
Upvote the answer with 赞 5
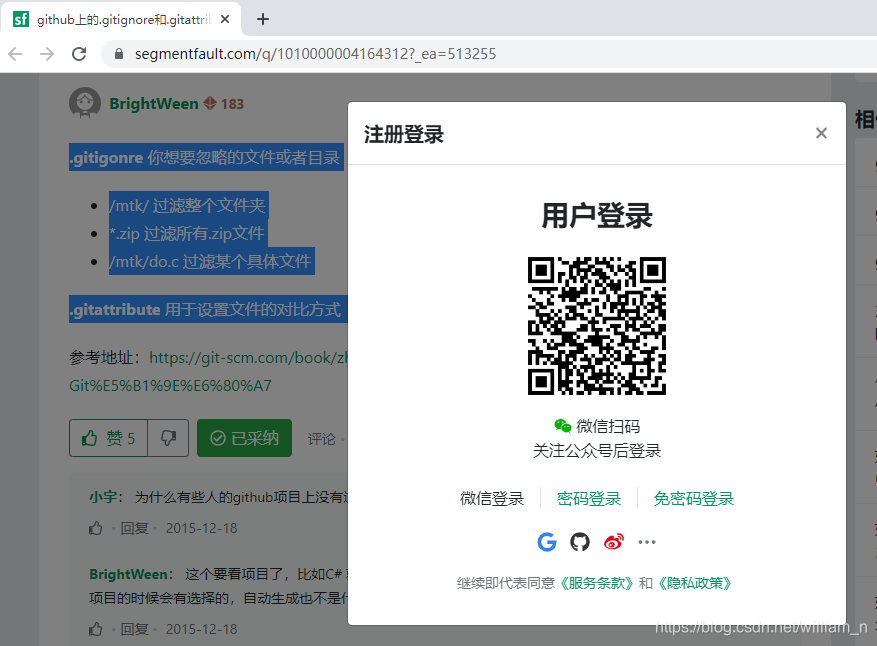pyautogui.click(x=109, y=438)
